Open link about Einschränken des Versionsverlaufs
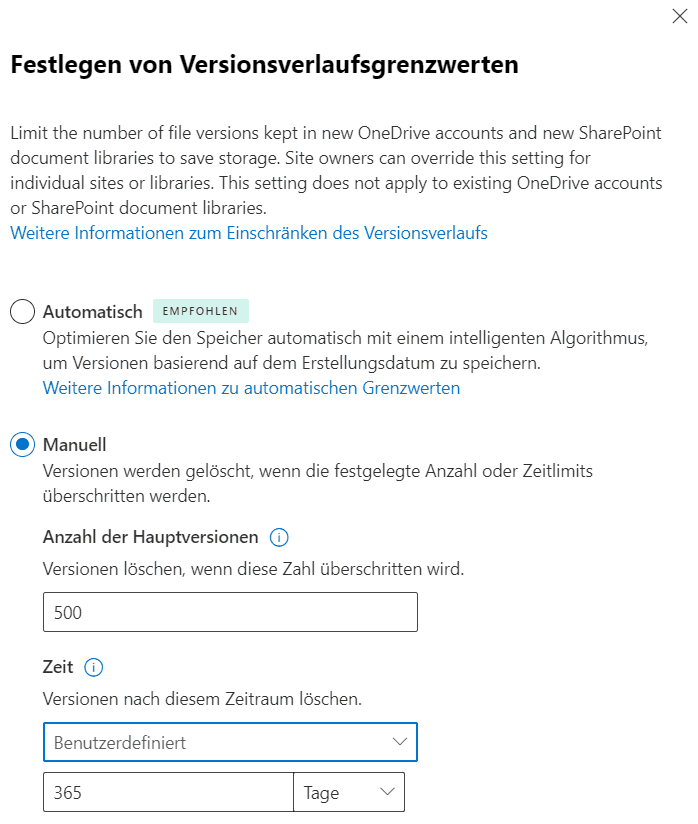 (x=249, y=233)
